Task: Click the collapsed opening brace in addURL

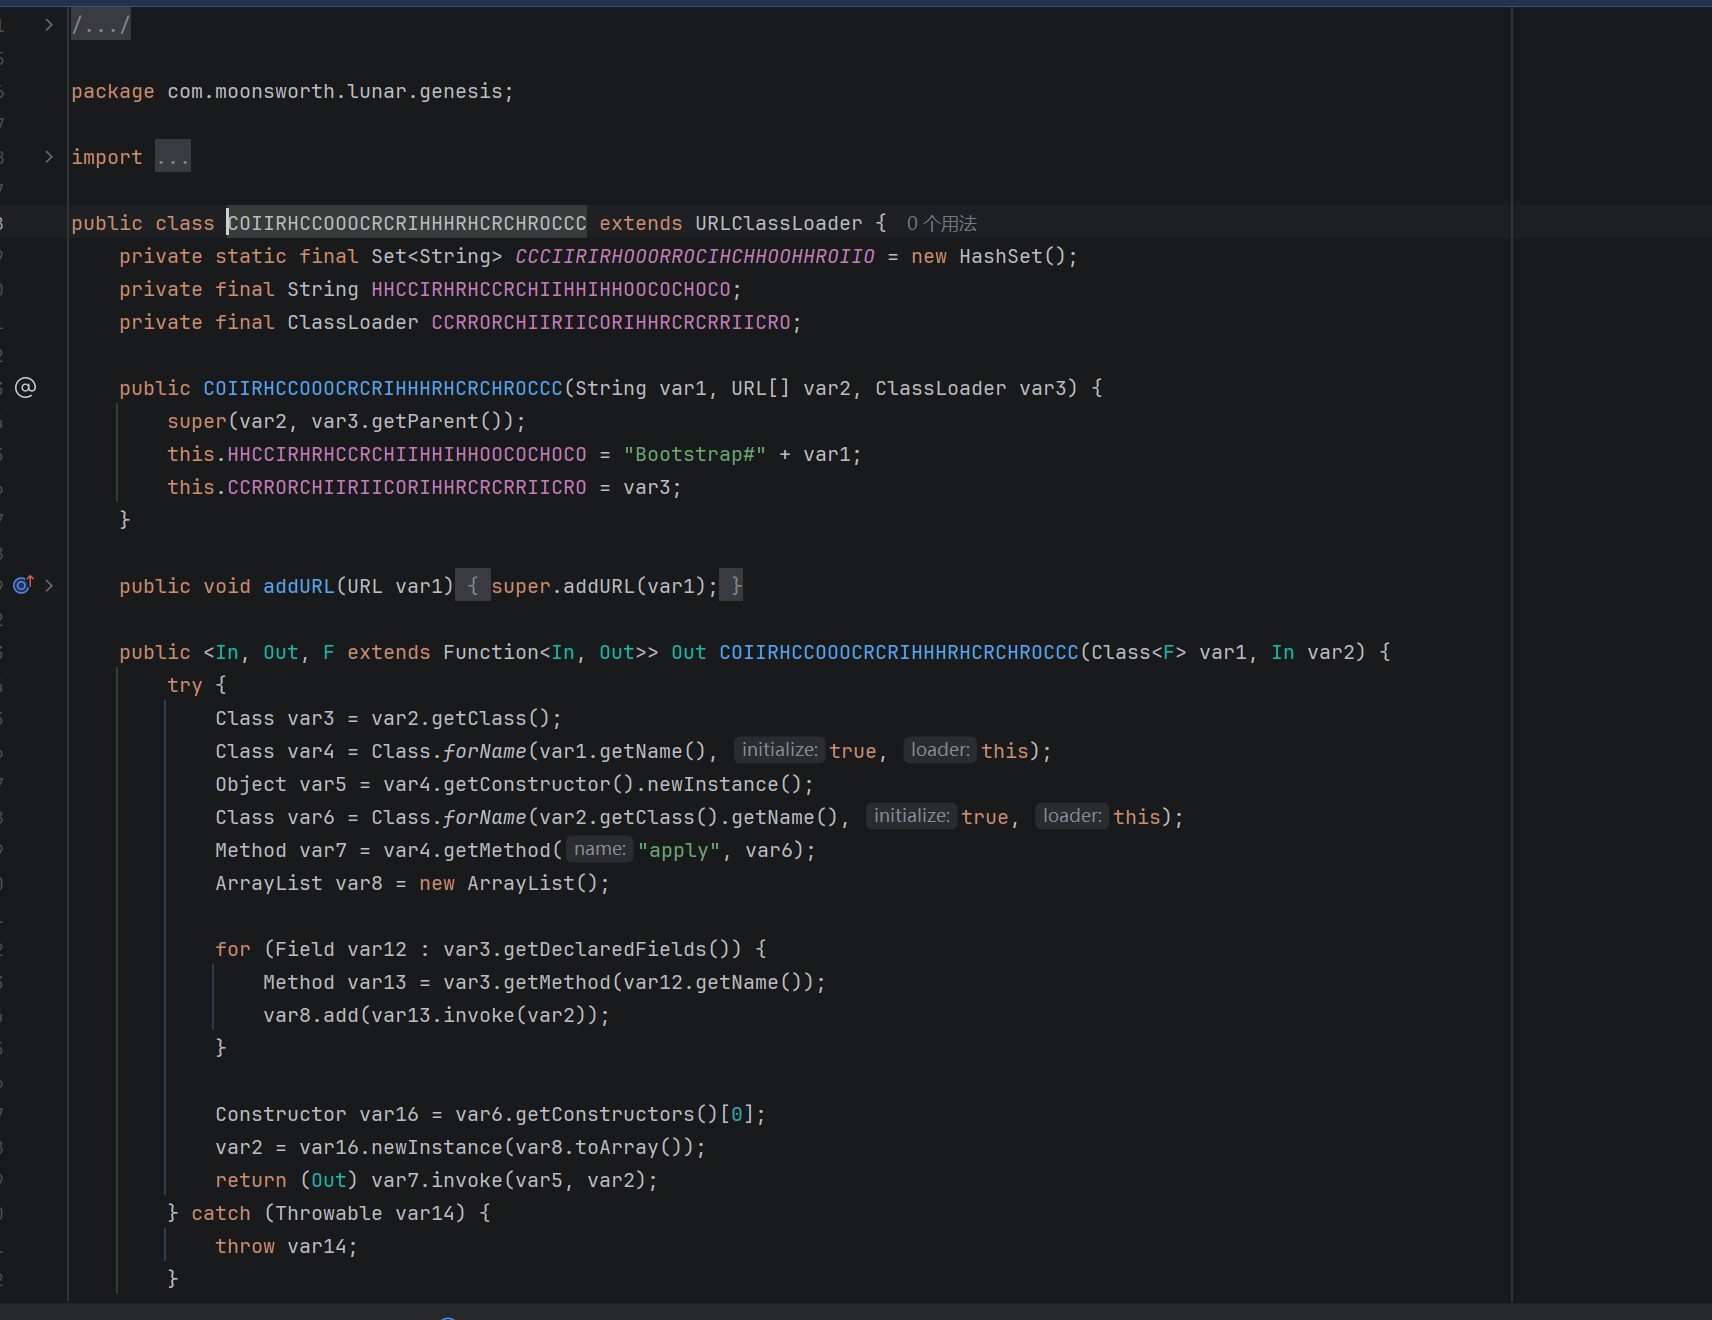Action: pyautogui.click(x=473, y=586)
